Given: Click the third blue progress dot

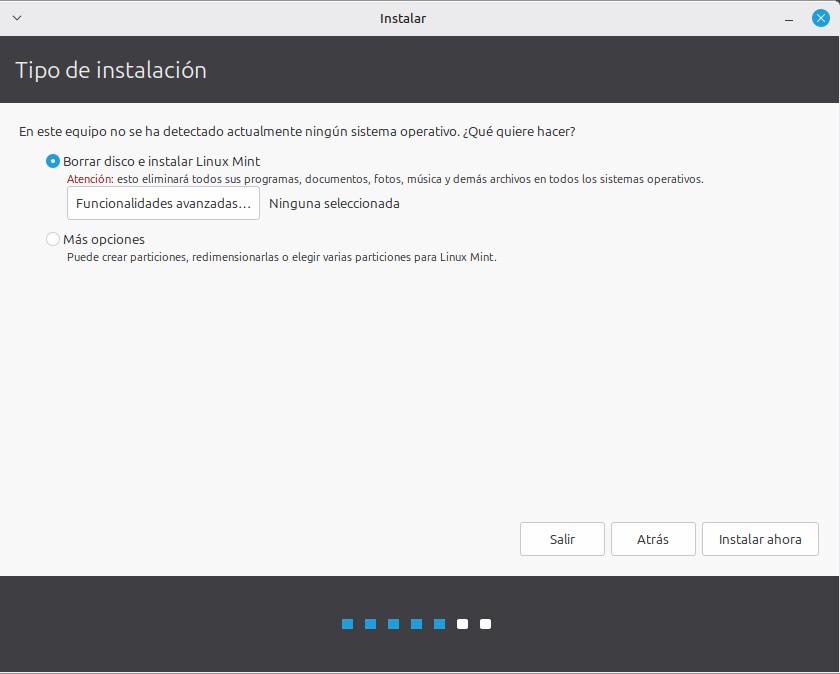Looking at the screenshot, I should click(394, 624).
